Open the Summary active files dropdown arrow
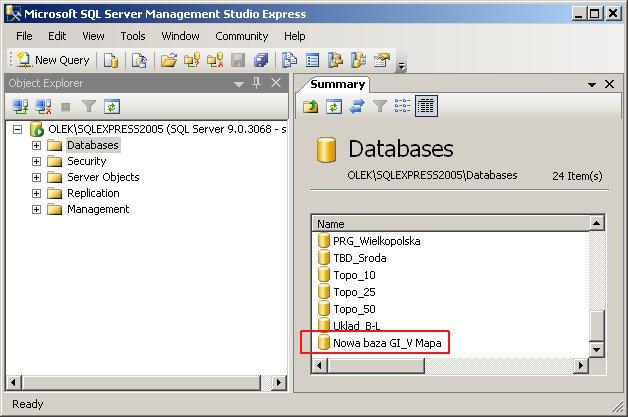The width and height of the screenshot is (628, 417). pos(592,85)
